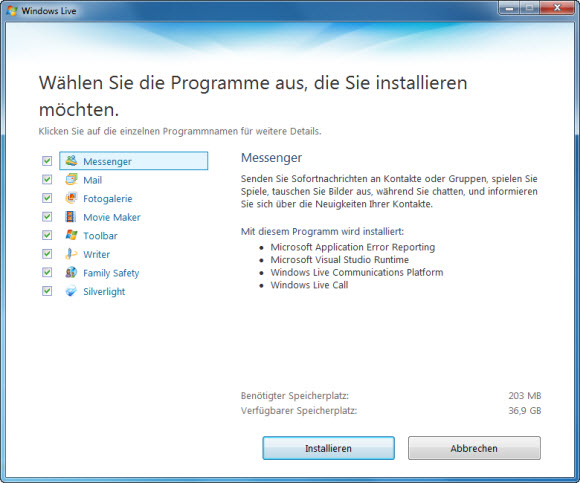Select the Fotogalerie program name
Viewport: 580px width, 483px height.
(x=108, y=199)
